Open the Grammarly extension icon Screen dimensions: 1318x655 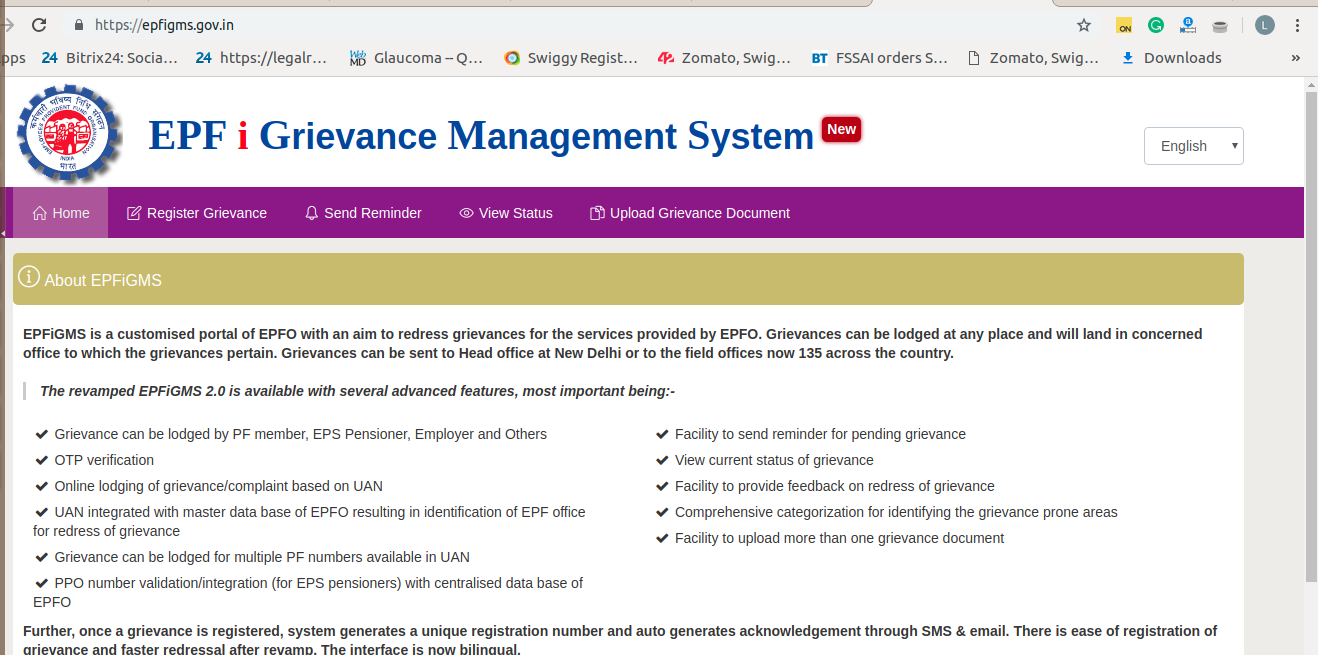click(x=1155, y=25)
